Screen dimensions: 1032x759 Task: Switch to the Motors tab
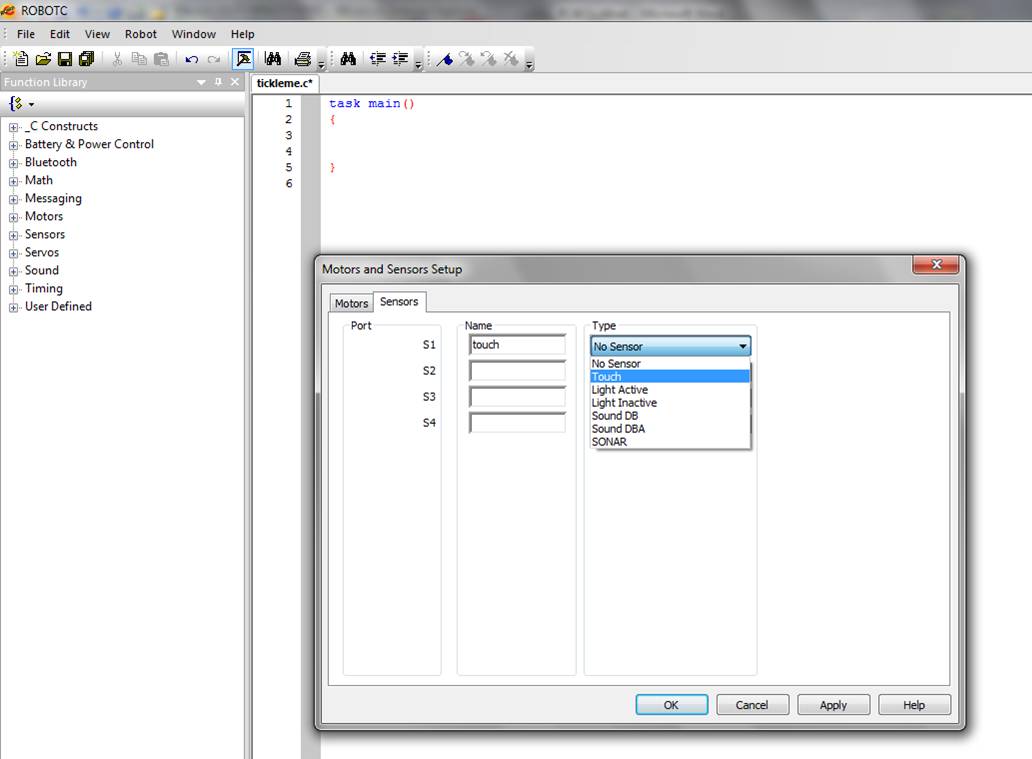(351, 303)
